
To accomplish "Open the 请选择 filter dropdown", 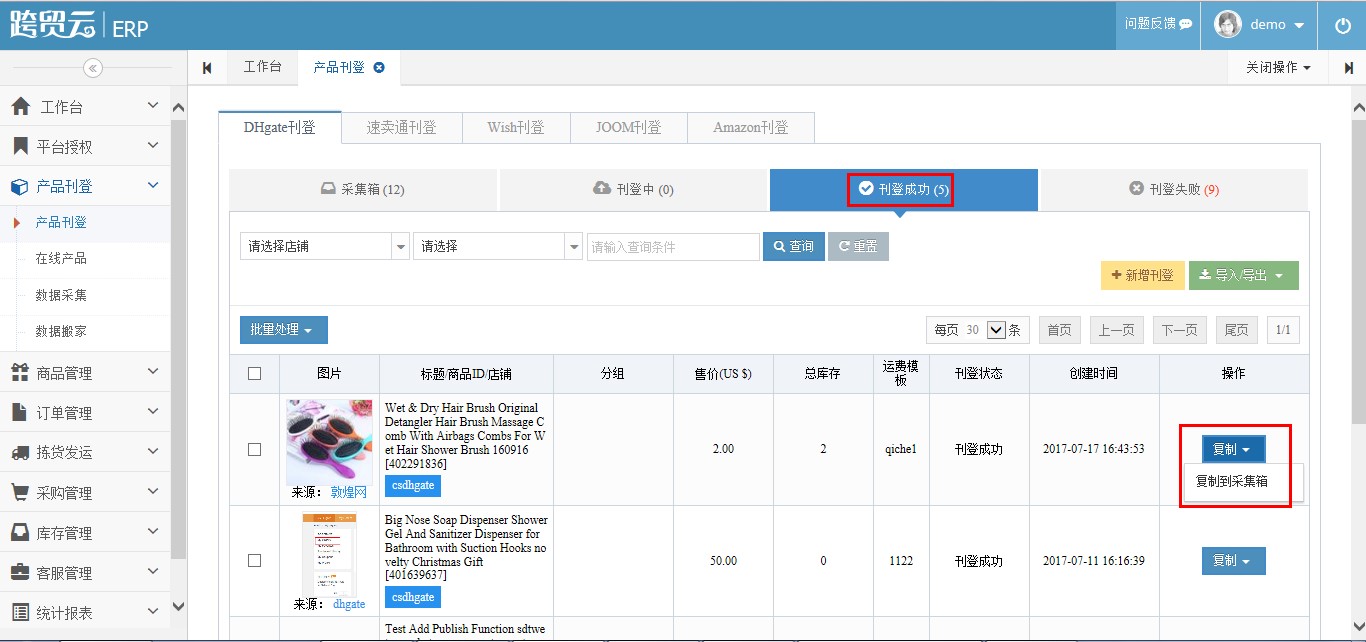I will [498, 246].
